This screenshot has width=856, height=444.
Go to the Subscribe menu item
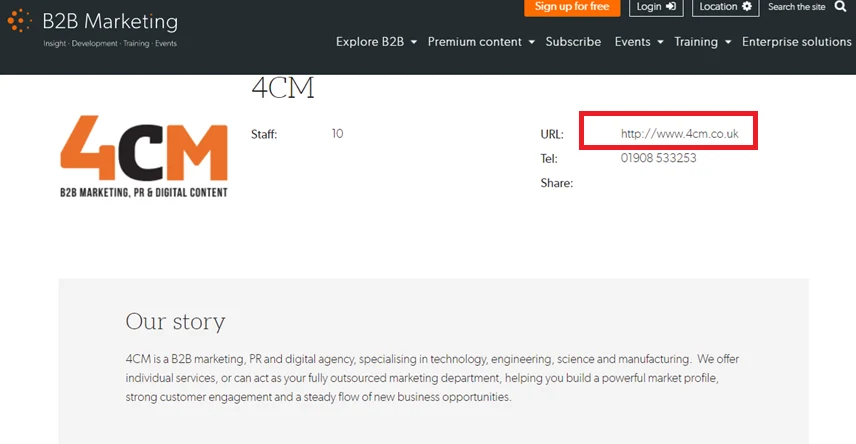[x=573, y=42]
